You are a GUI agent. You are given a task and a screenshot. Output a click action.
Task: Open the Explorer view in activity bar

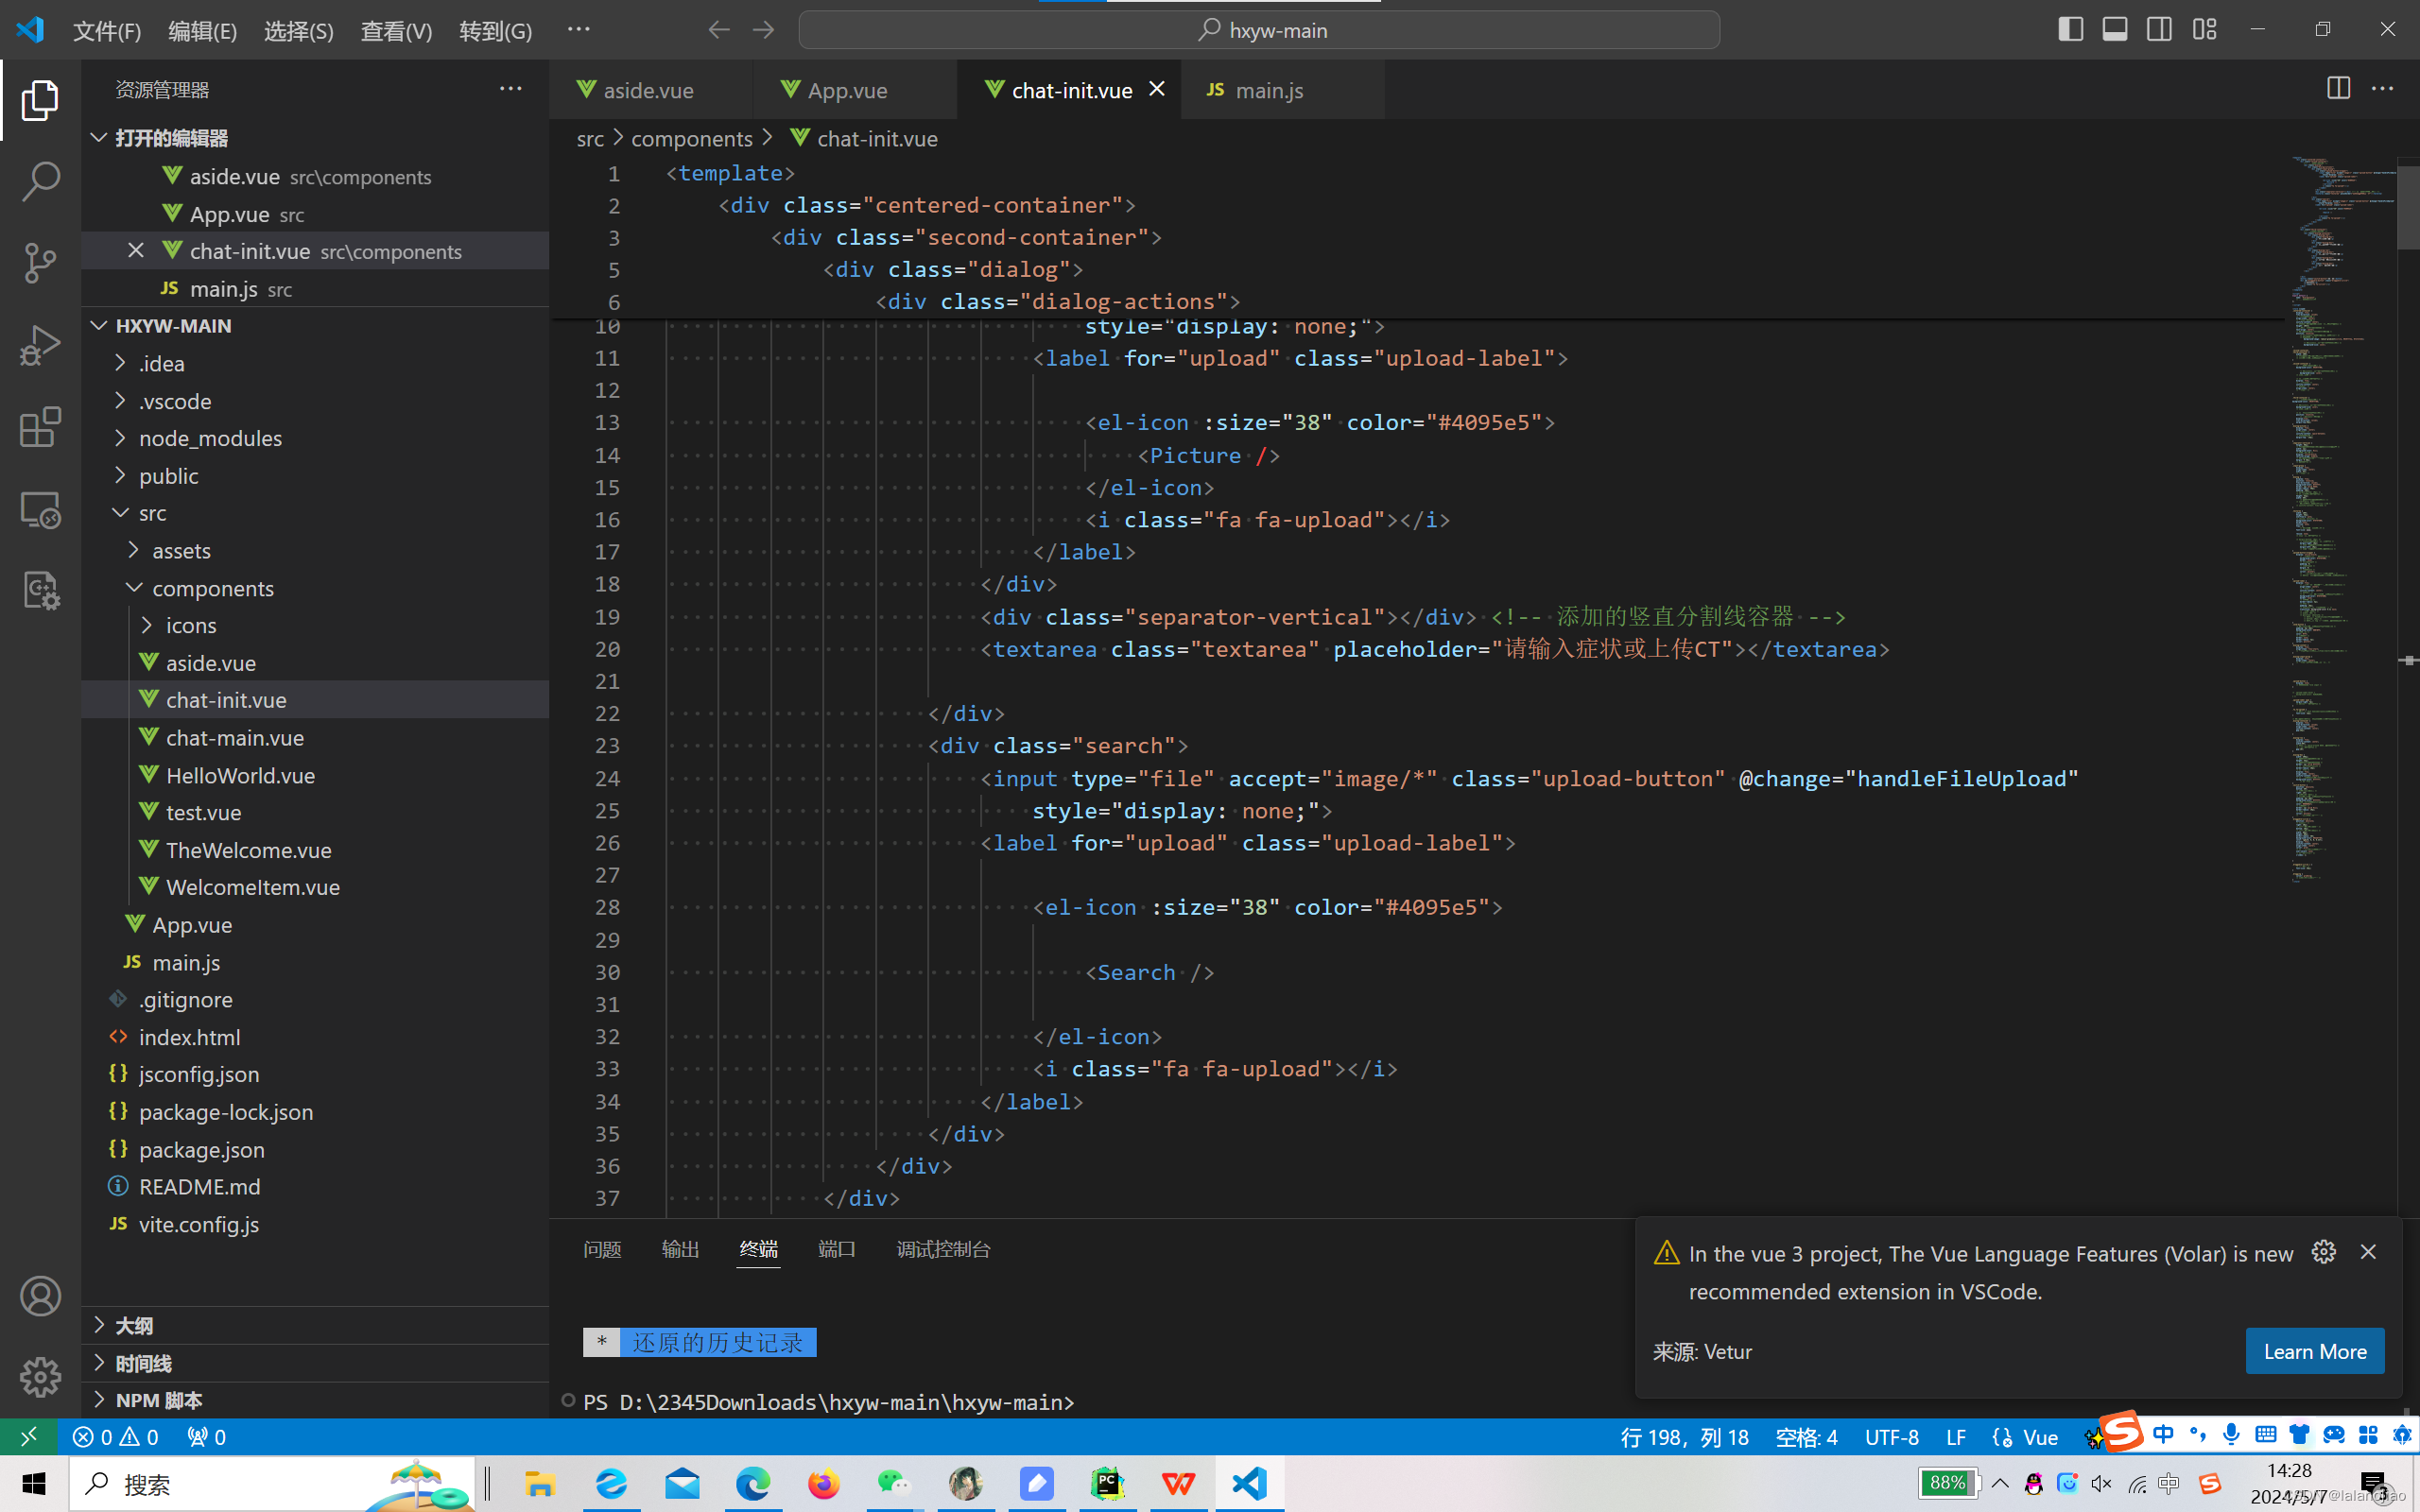(x=40, y=100)
